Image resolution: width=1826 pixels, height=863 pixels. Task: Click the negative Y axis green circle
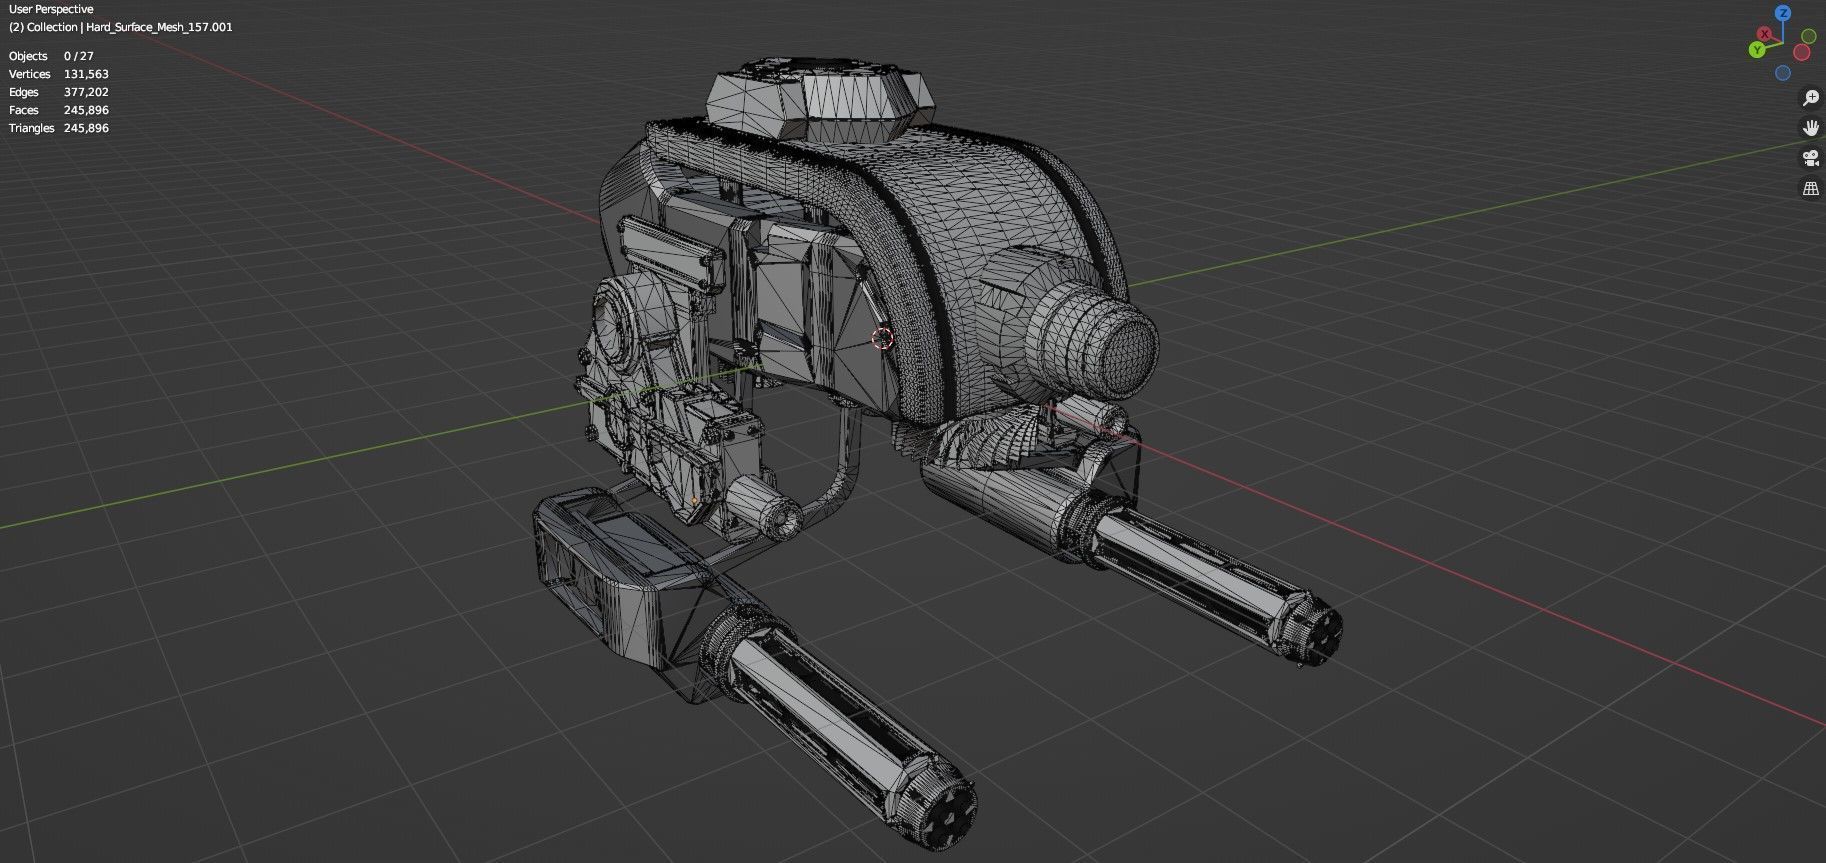click(x=1808, y=36)
